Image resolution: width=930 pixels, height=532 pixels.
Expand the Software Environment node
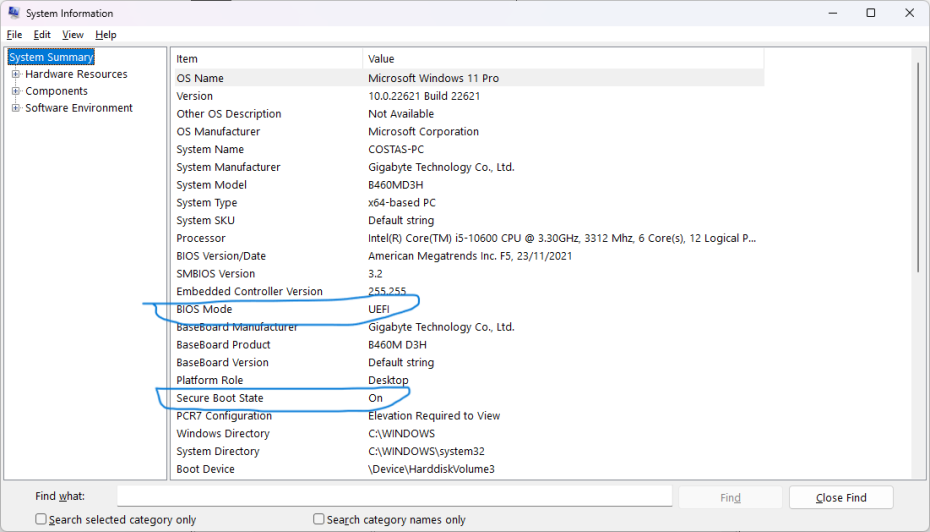[16, 108]
